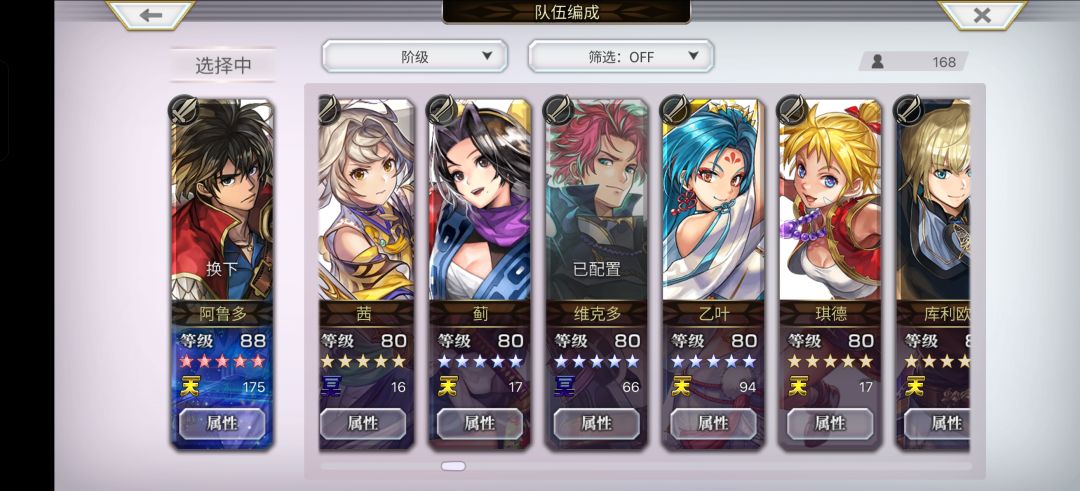The height and width of the screenshot is (491, 1080).
Task: Open 属性 details for 茜
Action: click(x=363, y=424)
